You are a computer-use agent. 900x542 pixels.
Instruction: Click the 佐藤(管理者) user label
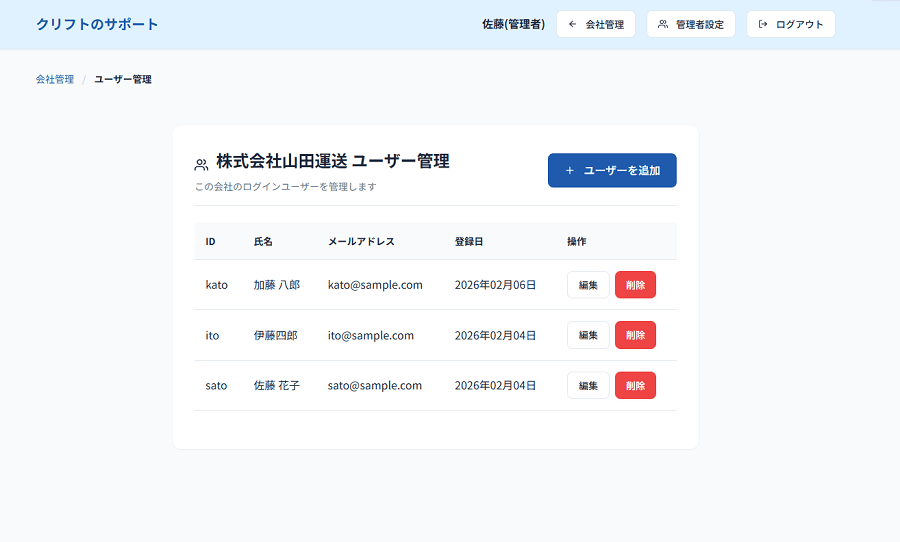(x=513, y=24)
